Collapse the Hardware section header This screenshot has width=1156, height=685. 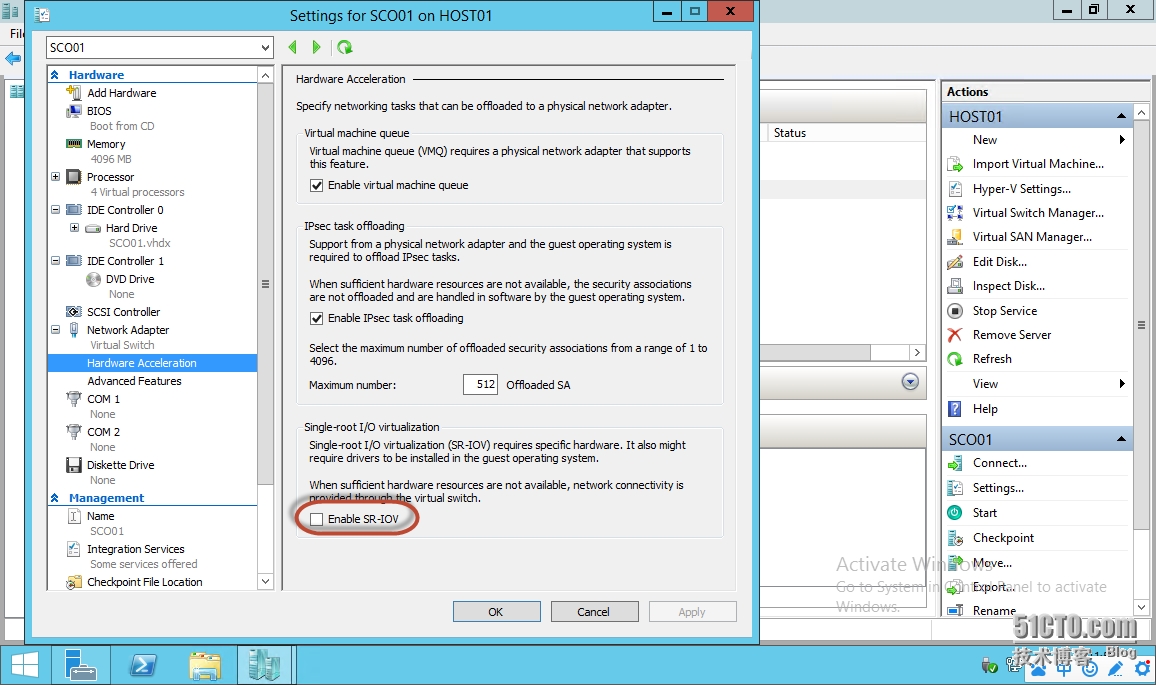(55, 74)
